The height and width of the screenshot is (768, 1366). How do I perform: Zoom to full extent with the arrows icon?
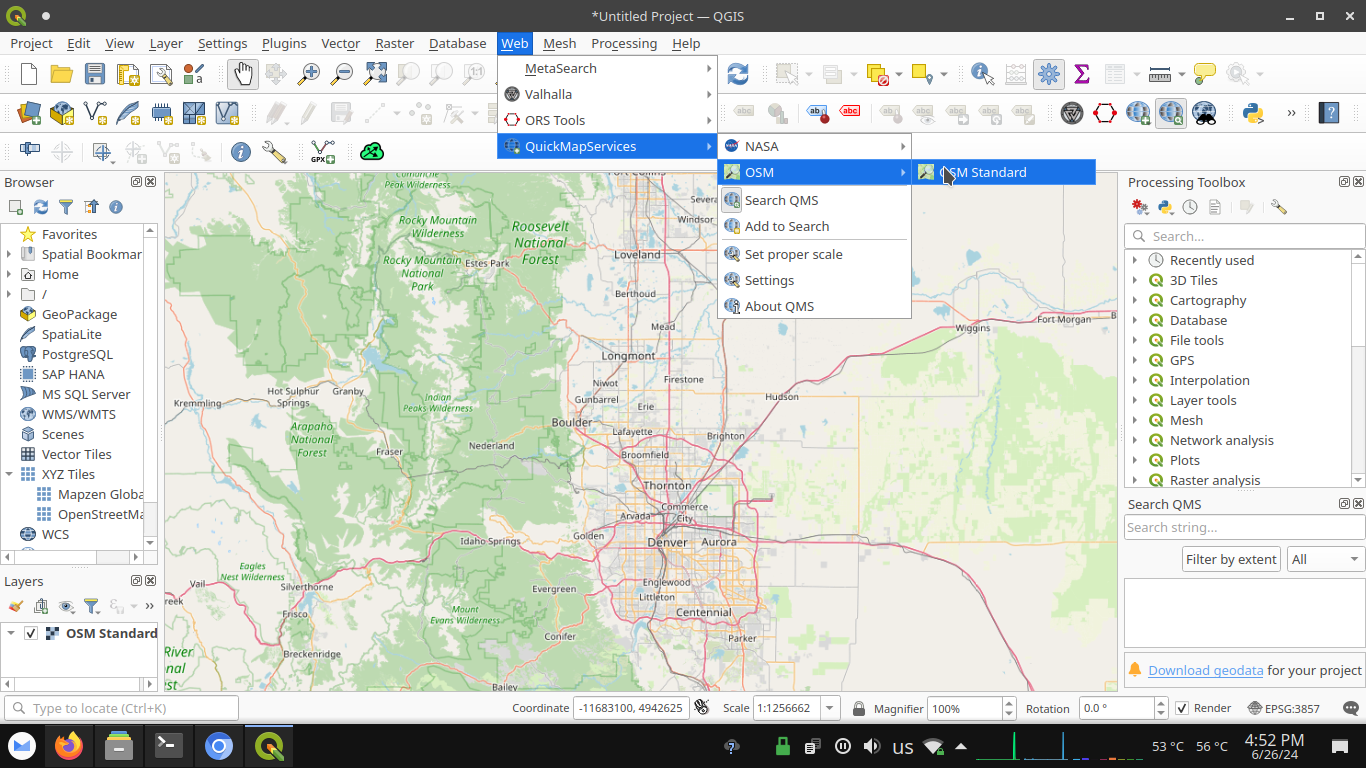pyautogui.click(x=375, y=74)
